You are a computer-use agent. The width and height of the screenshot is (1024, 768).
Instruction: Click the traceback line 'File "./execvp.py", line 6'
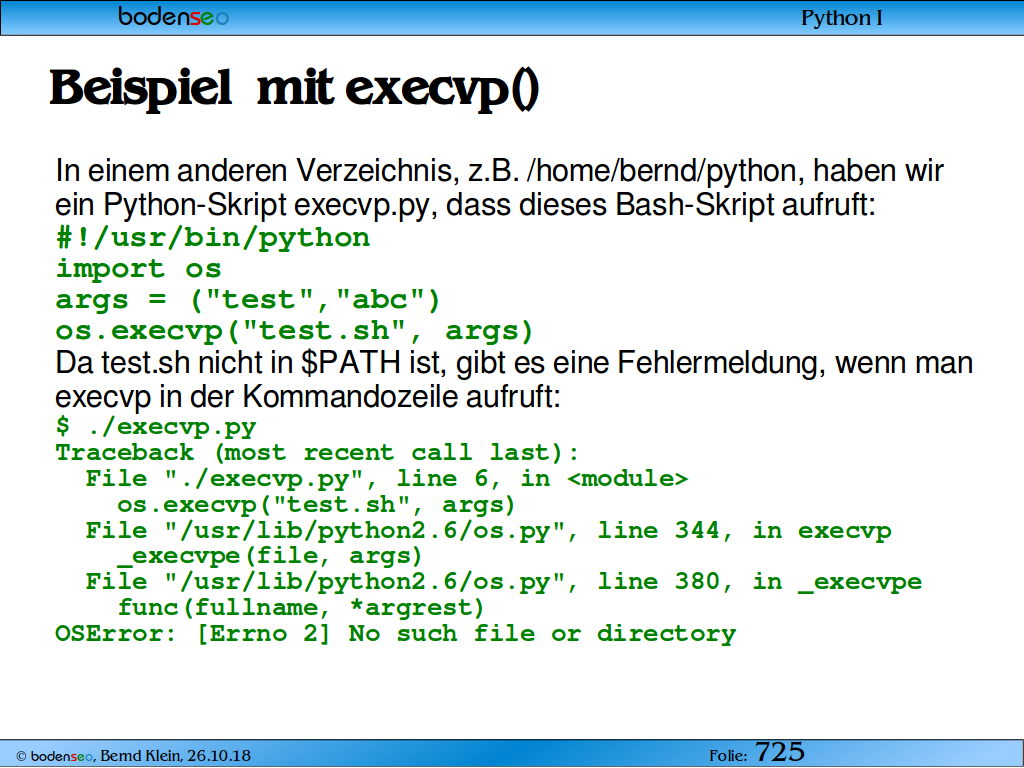(x=387, y=479)
